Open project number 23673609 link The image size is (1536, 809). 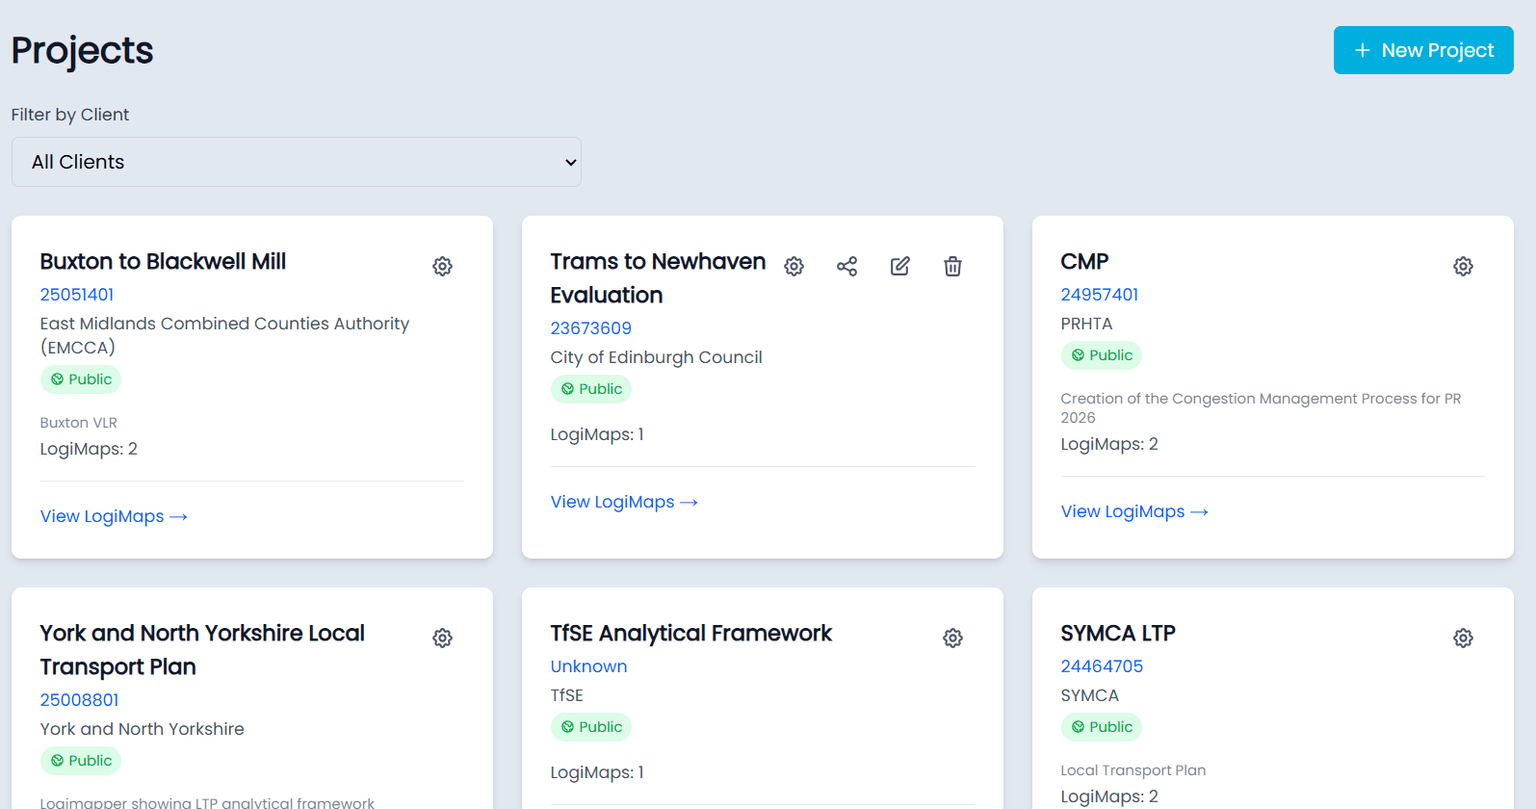tap(591, 328)
